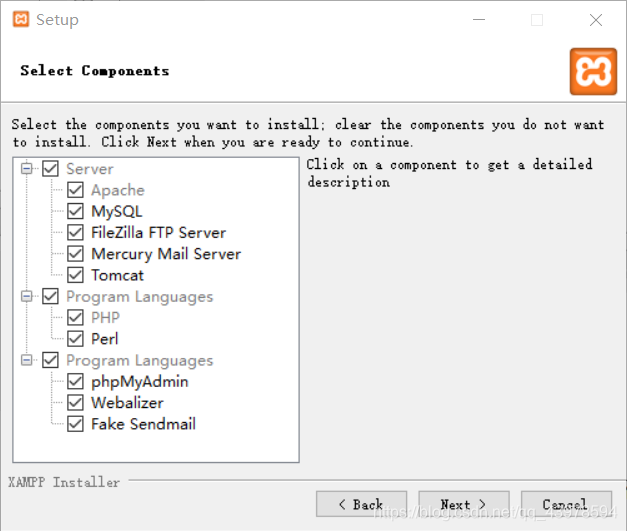Minimize the Setup window
Screen dimensions: 627x531
[x=479, y=19]
